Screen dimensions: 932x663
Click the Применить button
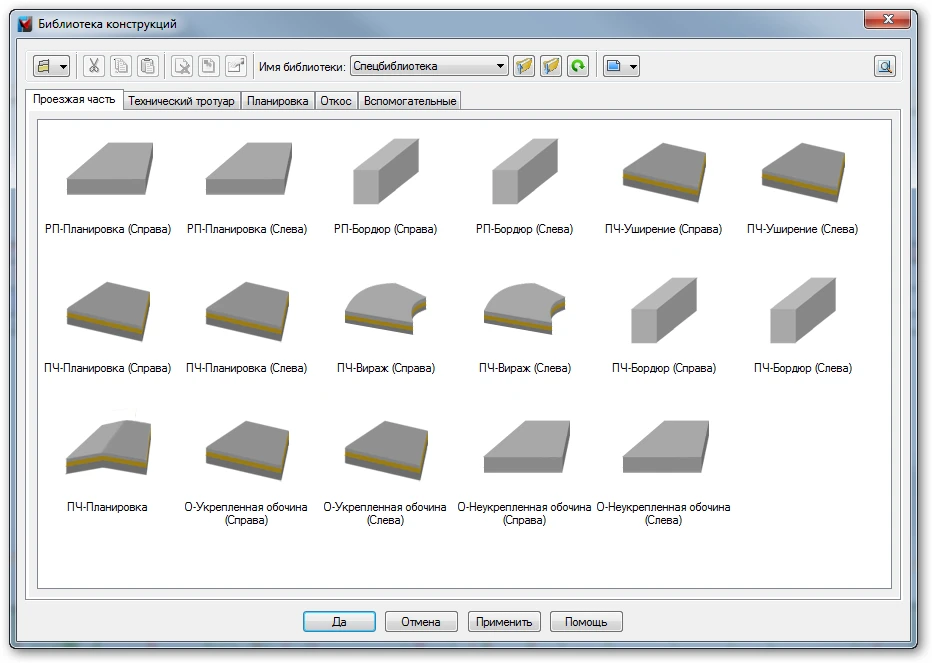[504, 621]
